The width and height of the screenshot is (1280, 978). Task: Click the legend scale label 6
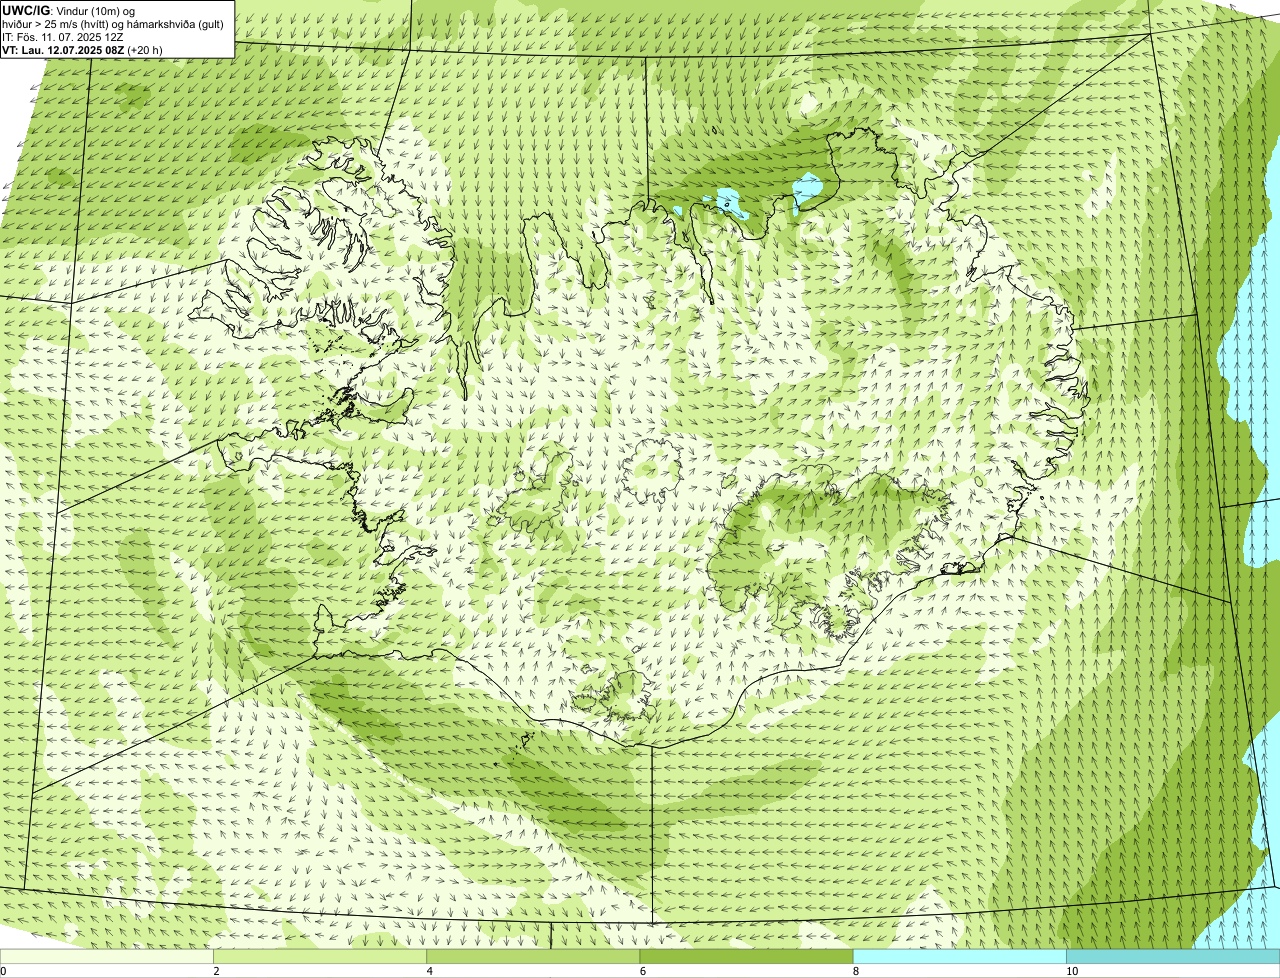point(643,971)
